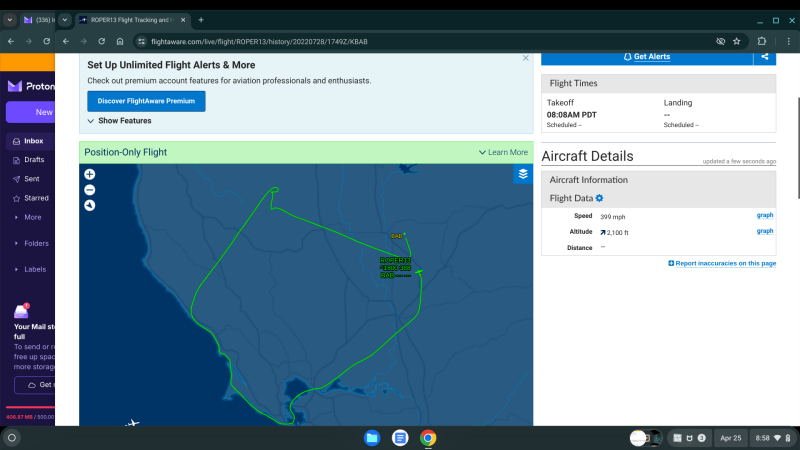Reload the Proton Mail window
The height and width of the screenshot is (450, 800).
pyautogui.click(x=46, y=41)
